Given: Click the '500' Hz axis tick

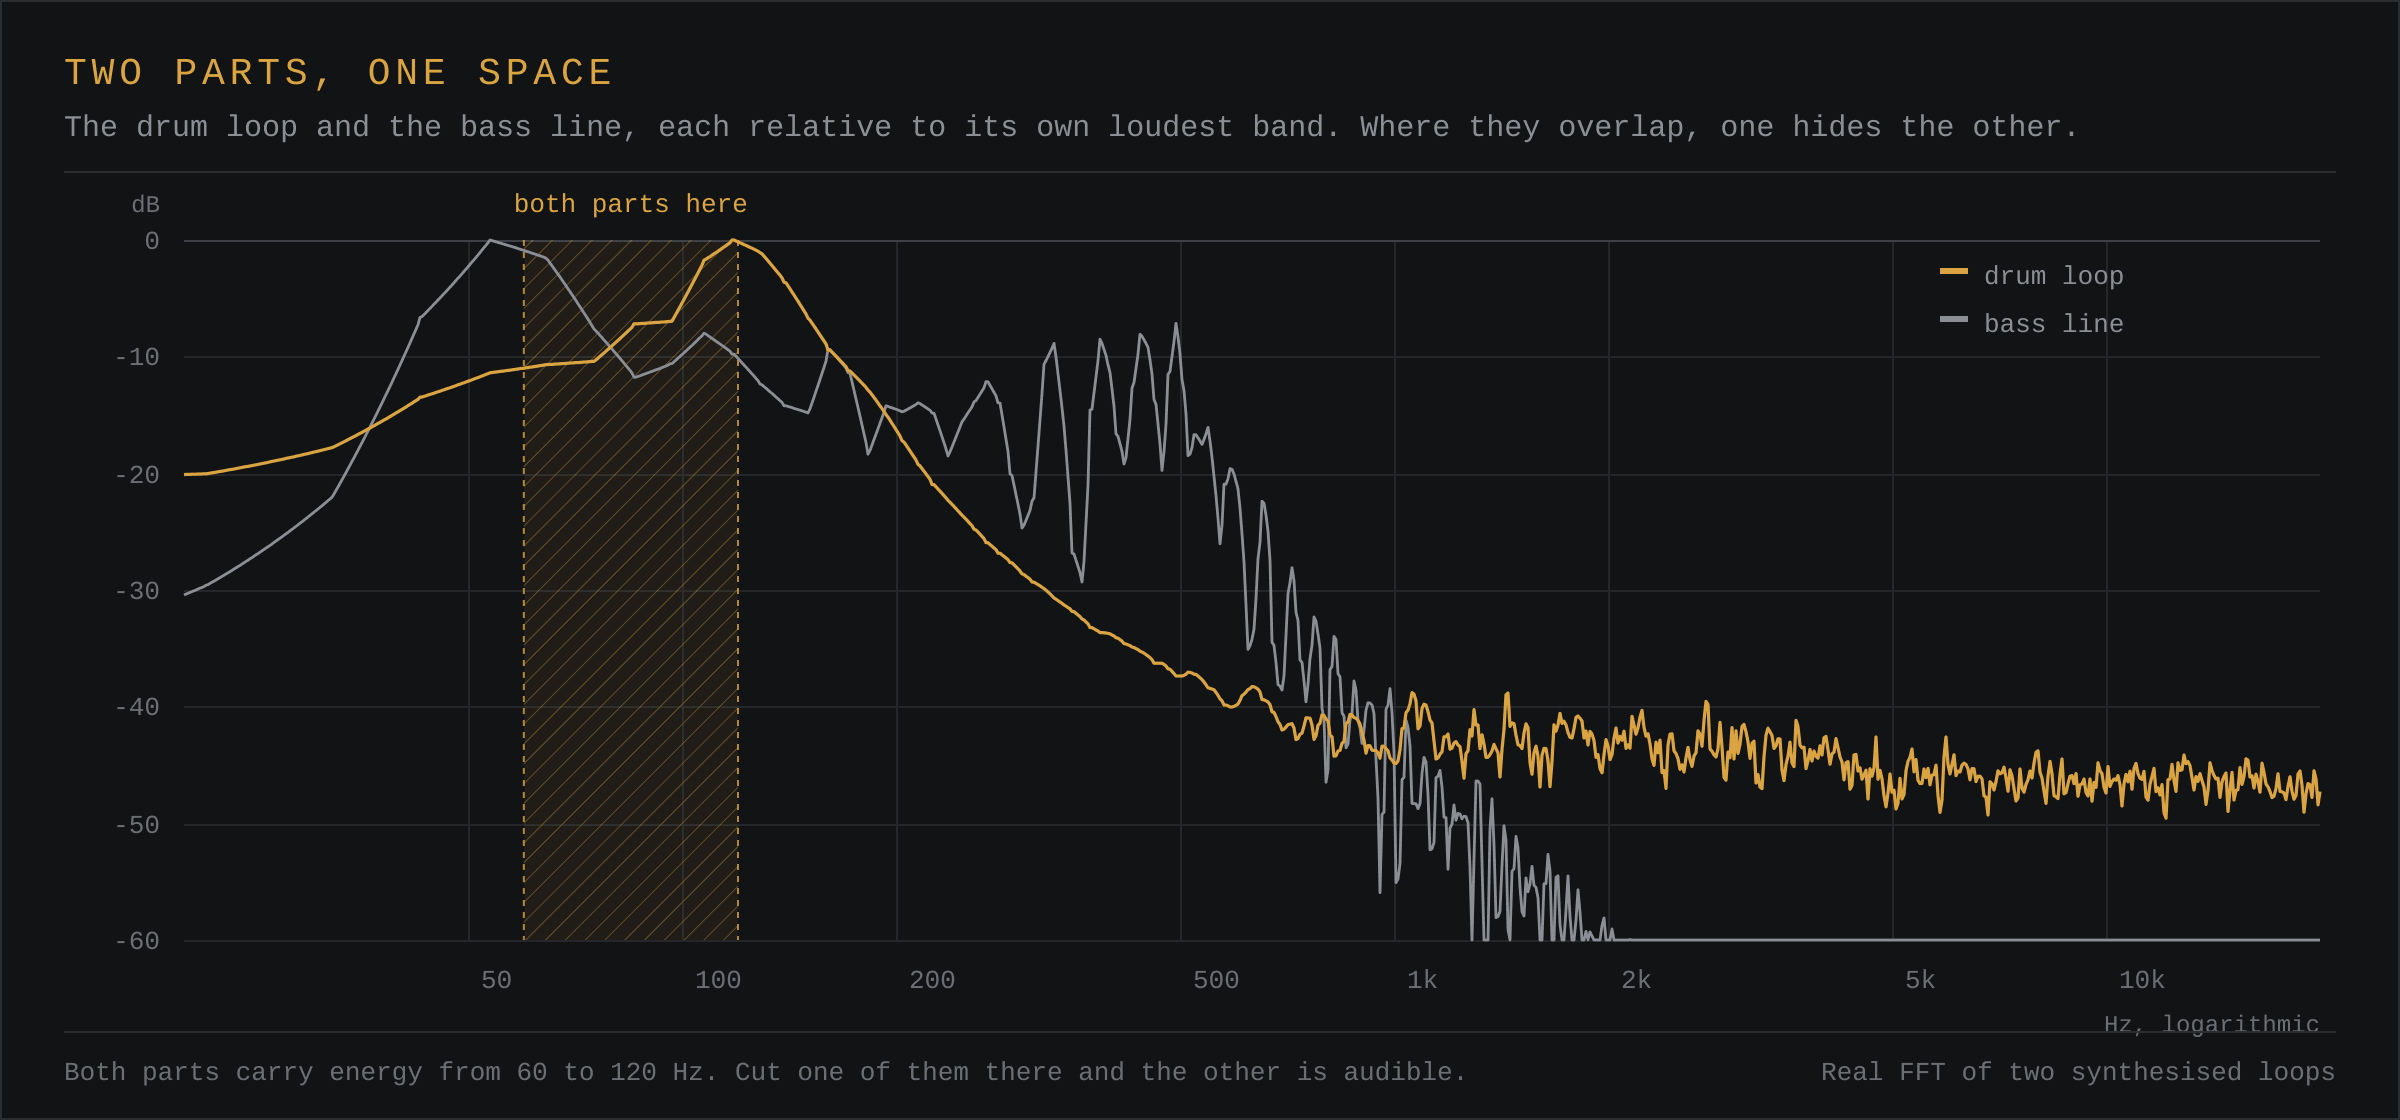Looking at the screenshot, I should (x=1216, y=980).
